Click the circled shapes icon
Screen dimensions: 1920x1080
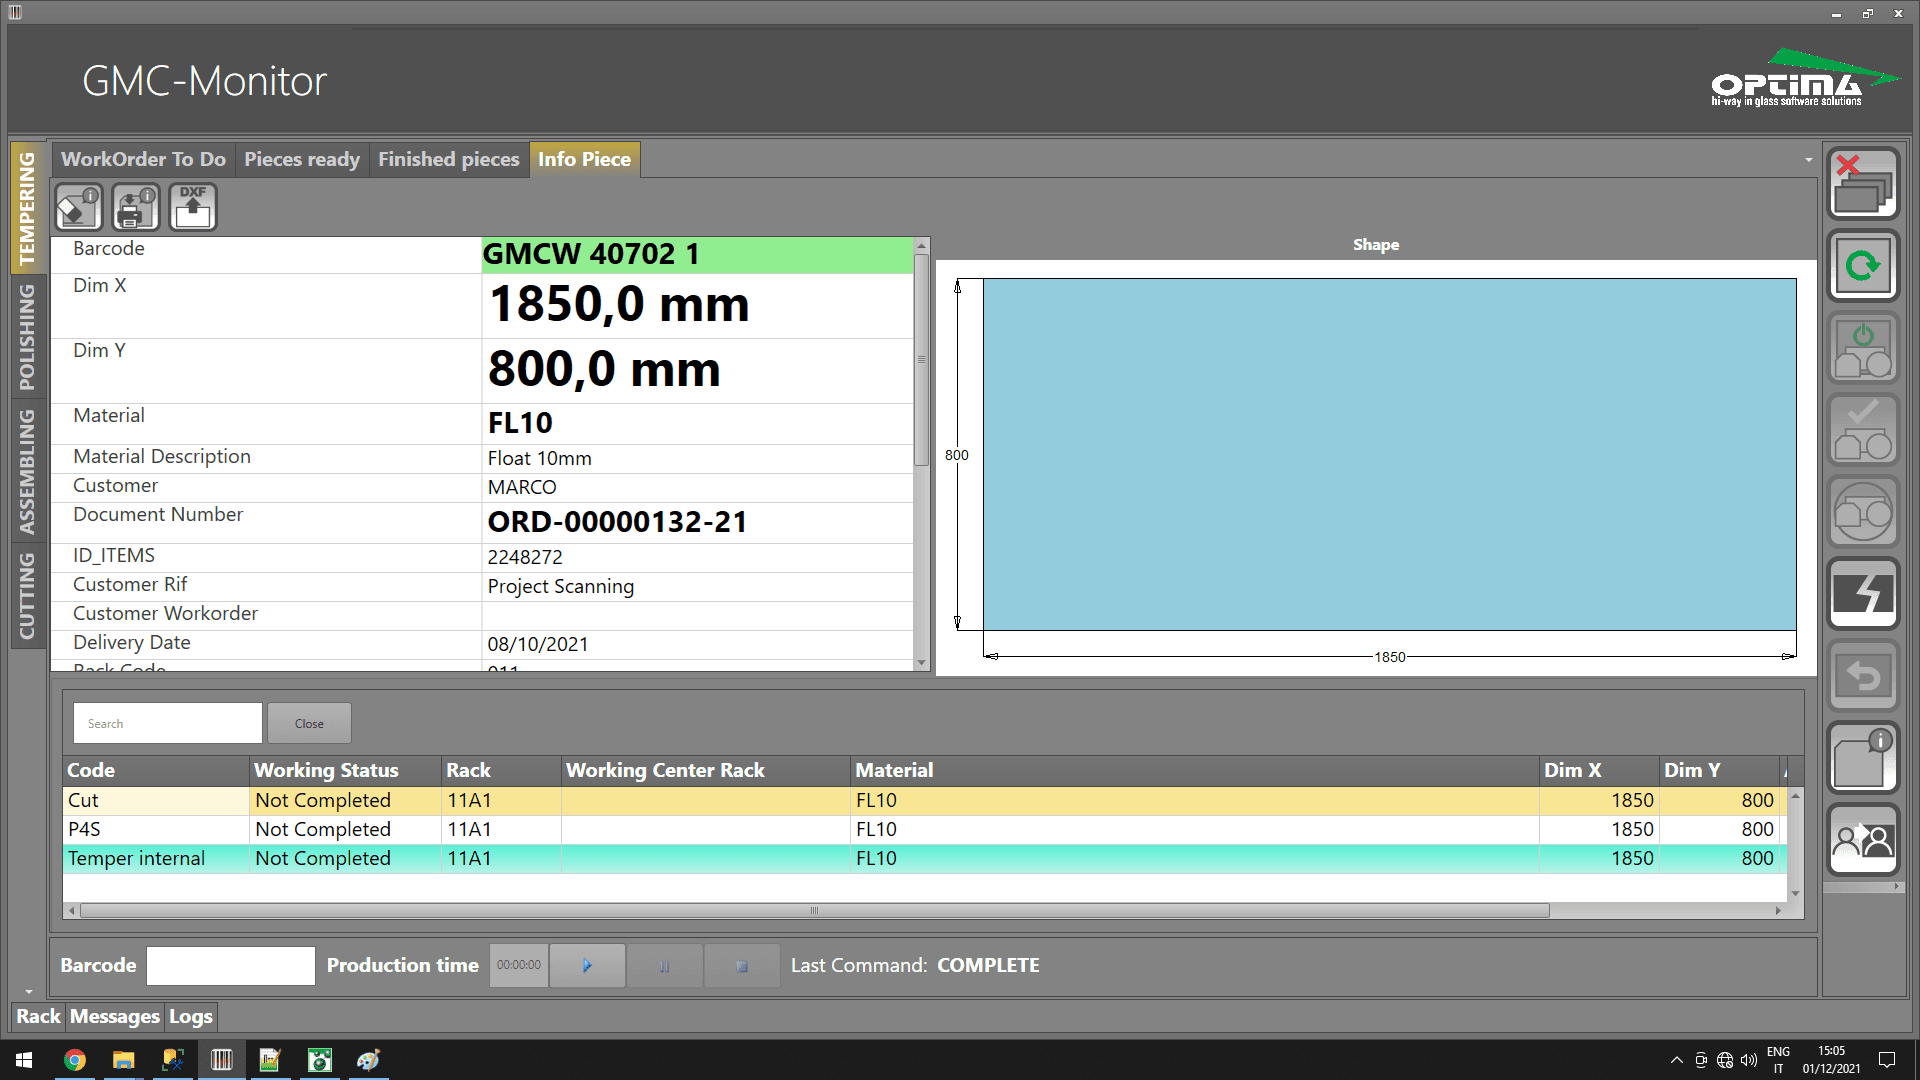(x=1864, y=512)
